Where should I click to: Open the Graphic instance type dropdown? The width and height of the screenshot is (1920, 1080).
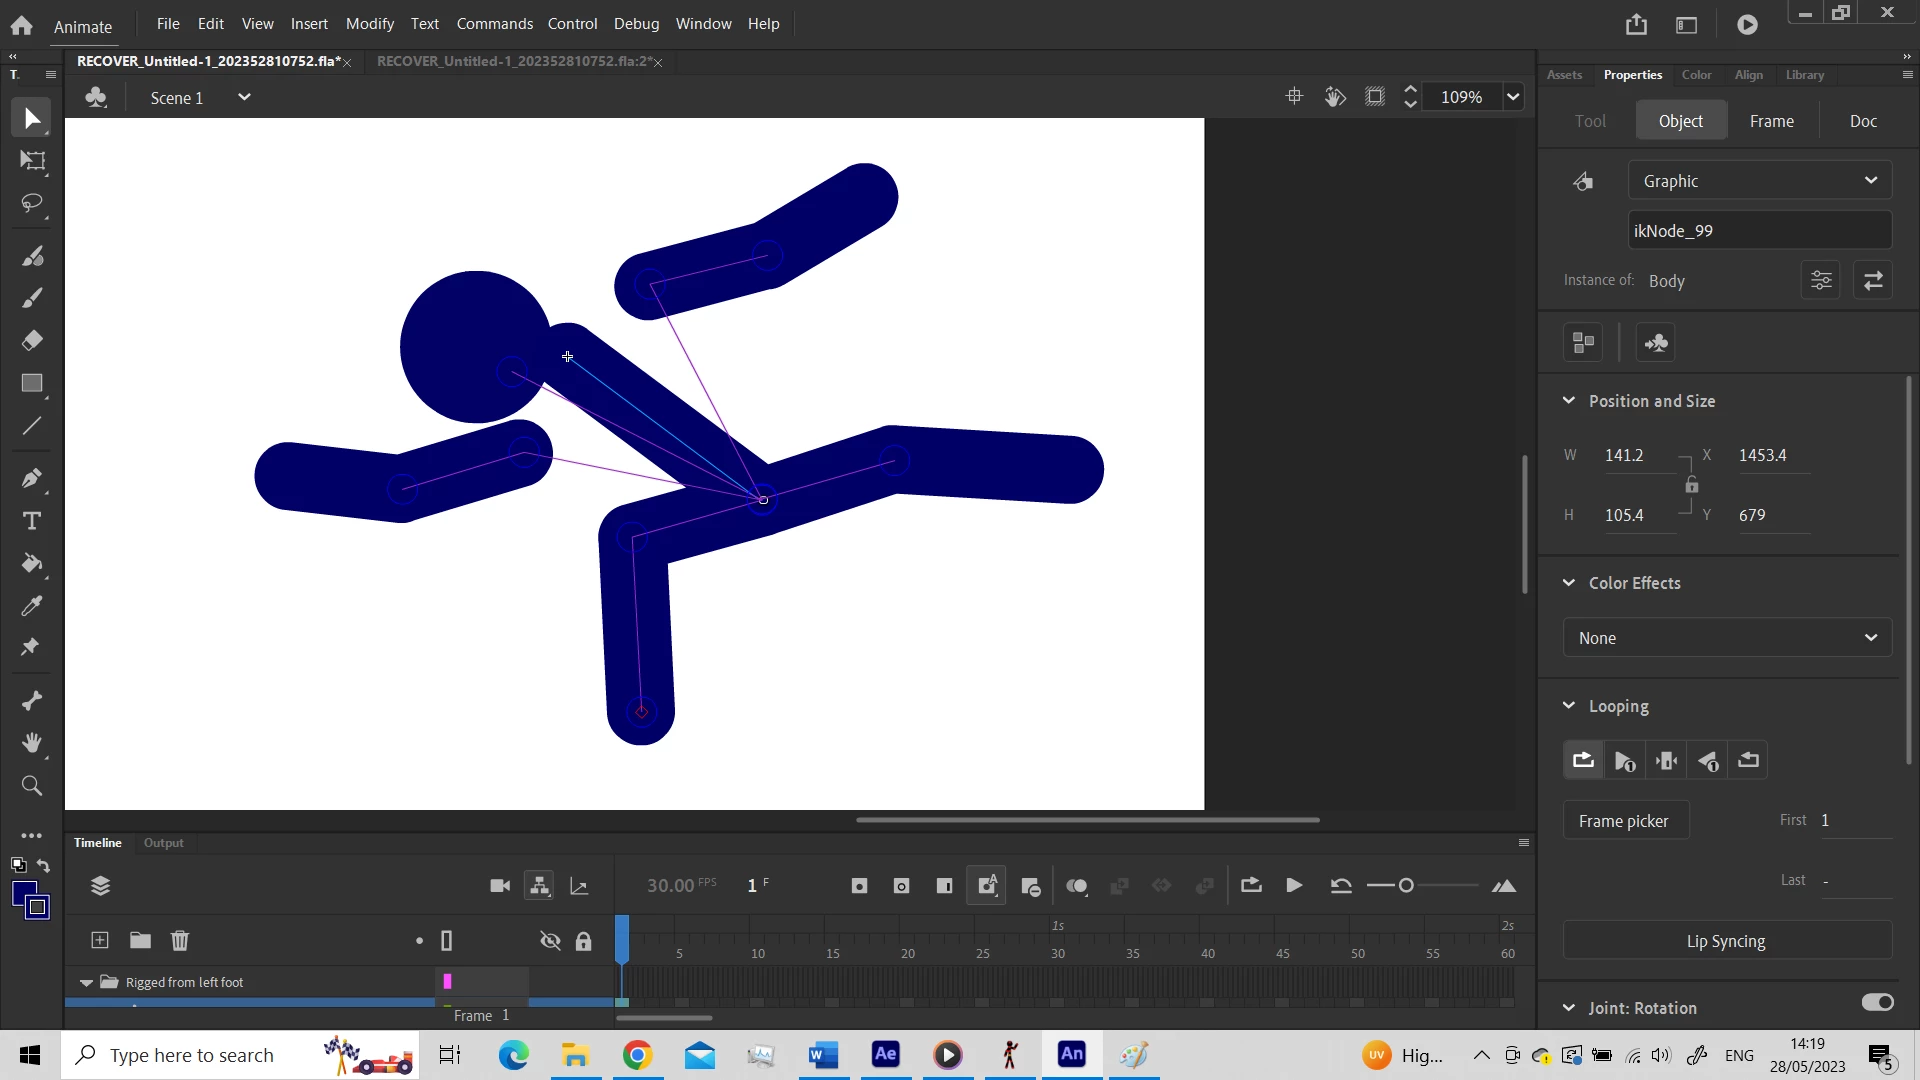click(1759, 181)
